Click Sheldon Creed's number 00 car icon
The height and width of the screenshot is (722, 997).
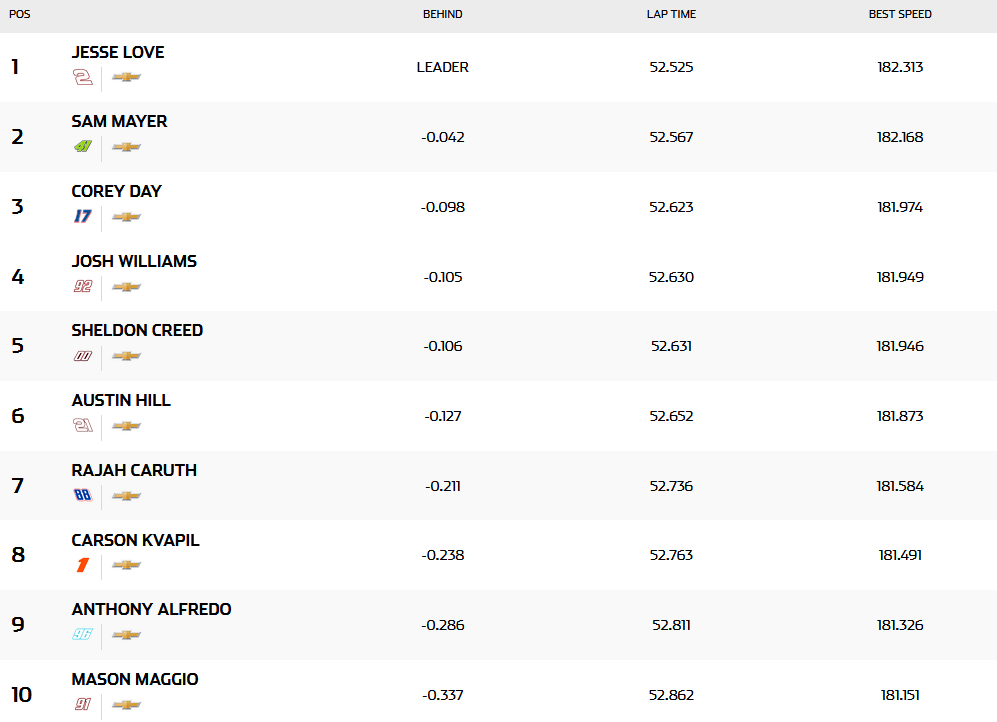tap(83, 356)
